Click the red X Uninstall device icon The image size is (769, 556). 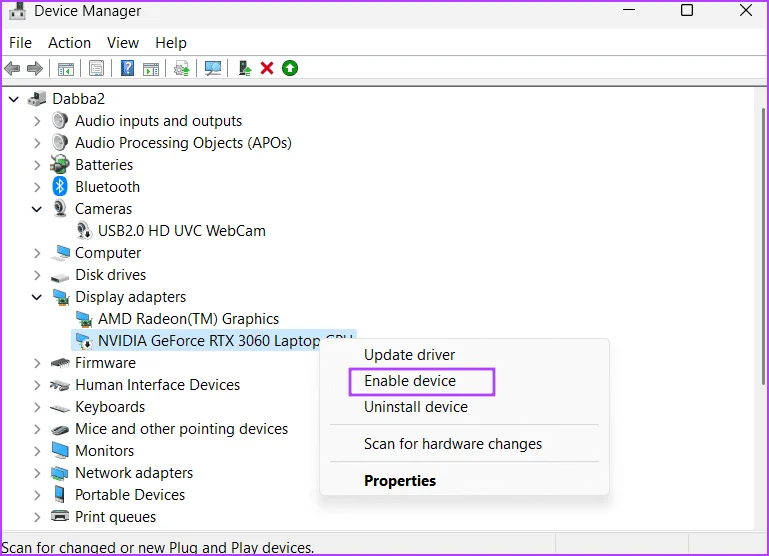[267, 68]
